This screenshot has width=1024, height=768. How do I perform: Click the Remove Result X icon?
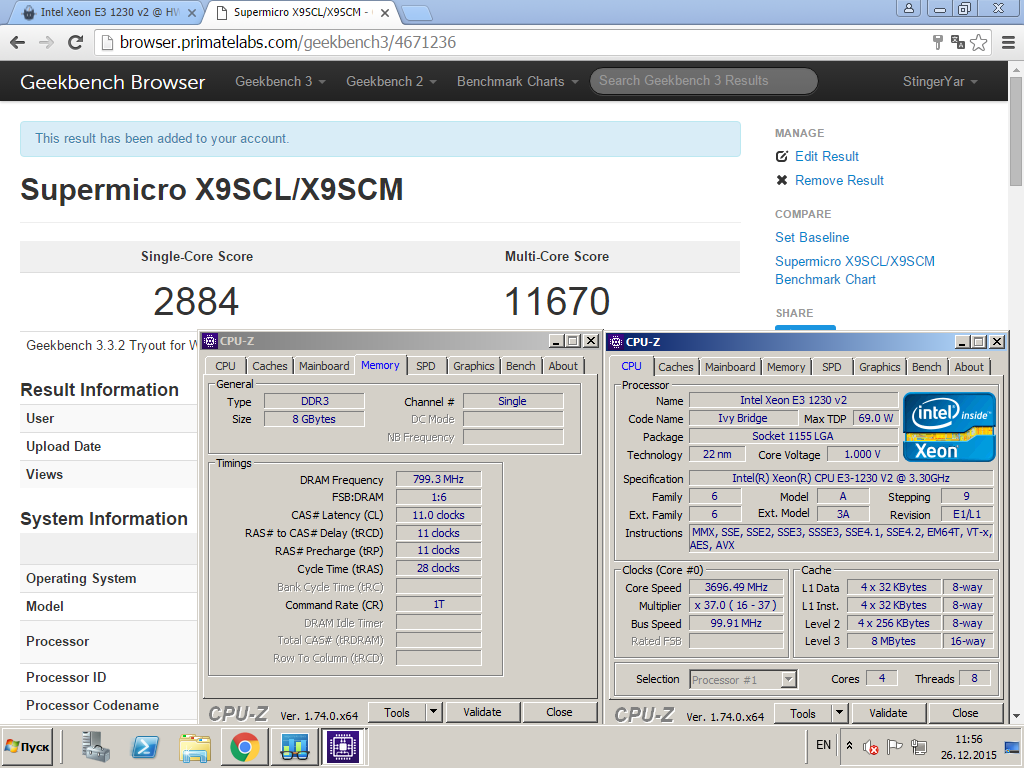(x=782, y=180)
